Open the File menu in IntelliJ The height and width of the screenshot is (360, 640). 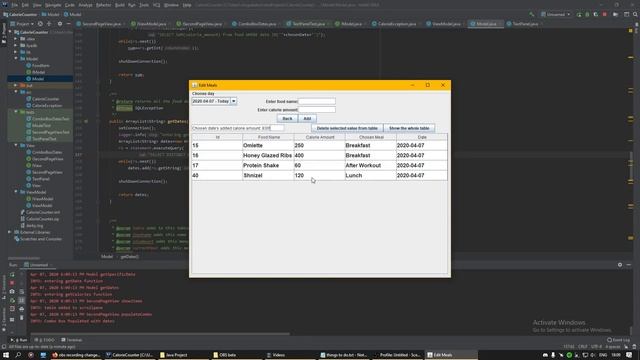[14, 5]
